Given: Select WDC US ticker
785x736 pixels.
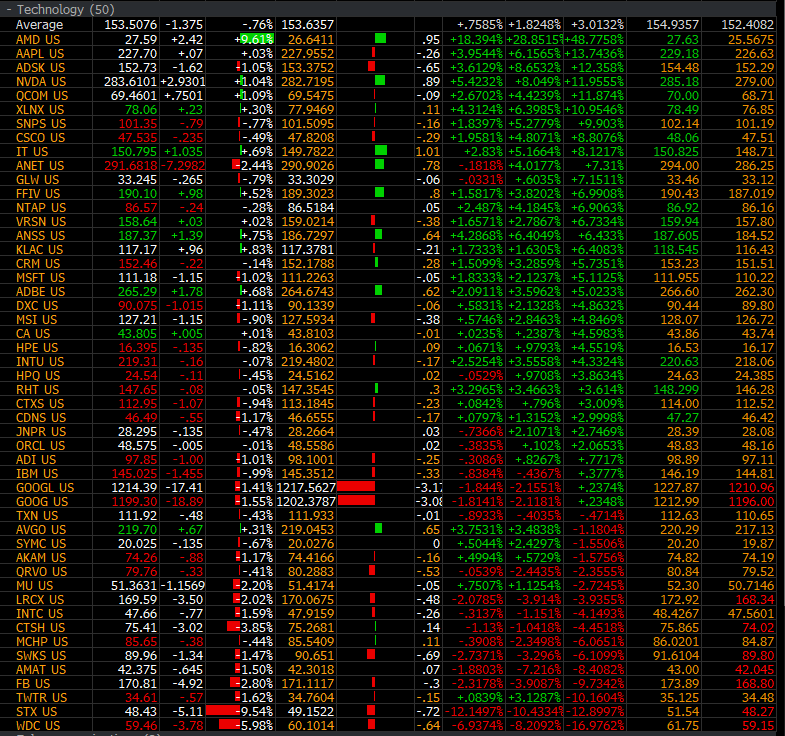Looking at the screenshot, I should pyautogui.click(x=38, y=726).
